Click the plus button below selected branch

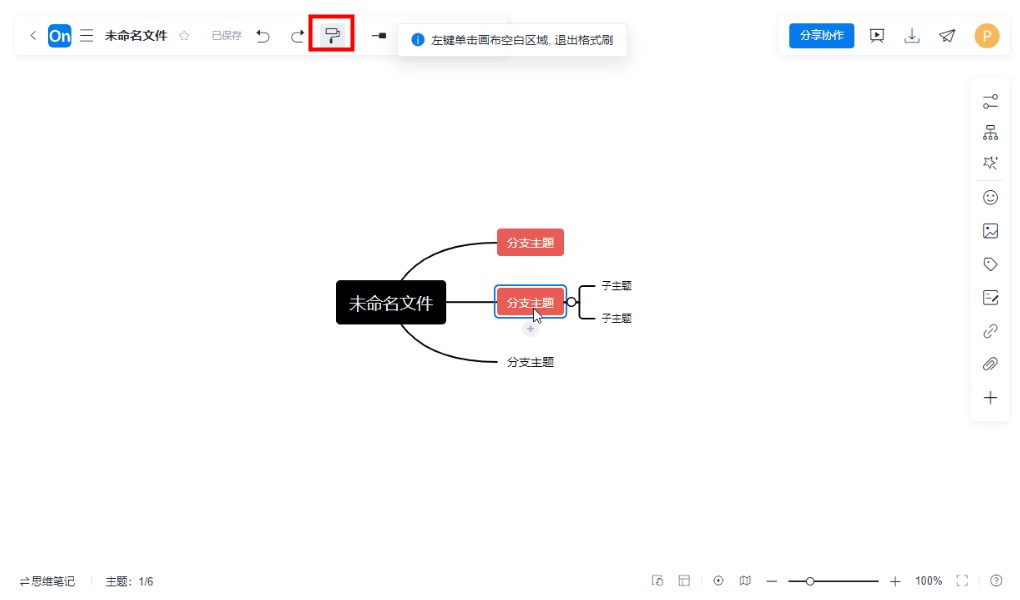coord(530,329)
